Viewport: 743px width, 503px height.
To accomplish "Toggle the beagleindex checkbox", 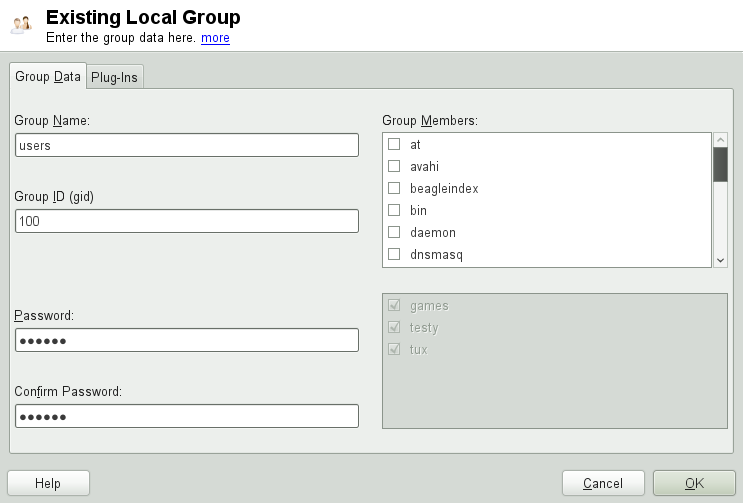I will pos(394,188).
